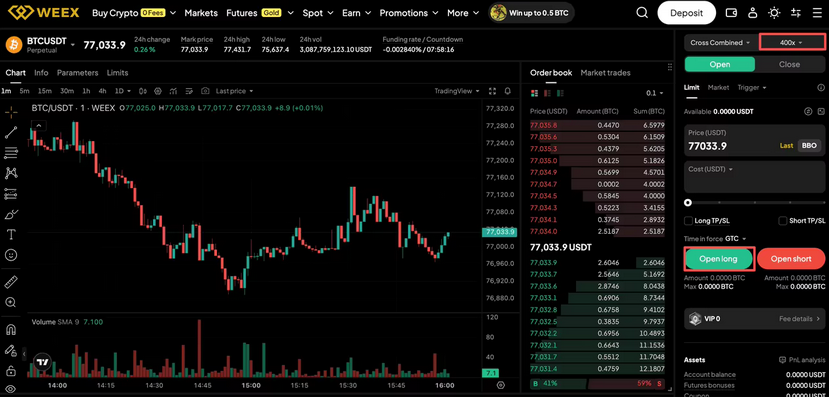The image size is (829, 397).
Task: Toggle stay in drawing mode pencil-lock
Action: coord(11,350)
